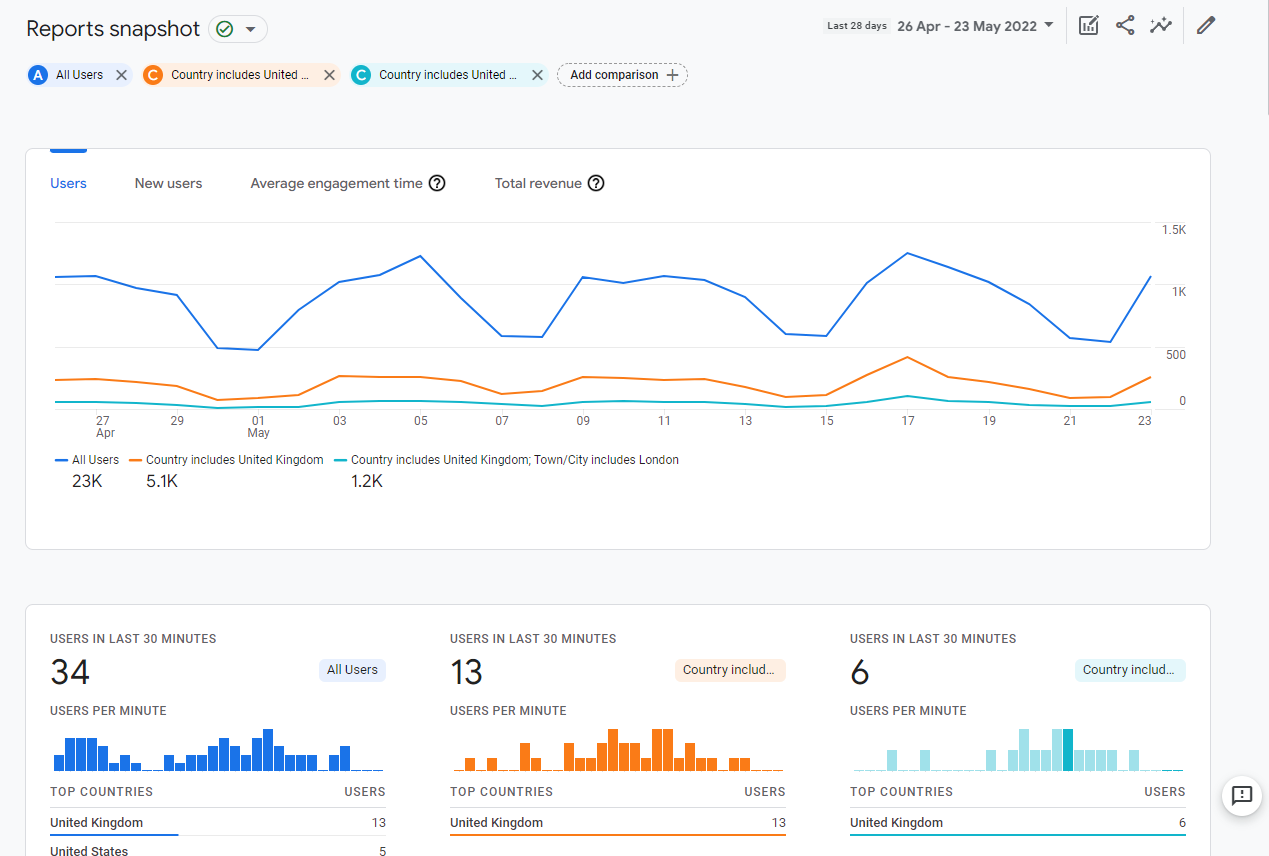Select the Total revenue metric tab
Image resolution: width=1269 pixels, height=856 pixels.
538,183
